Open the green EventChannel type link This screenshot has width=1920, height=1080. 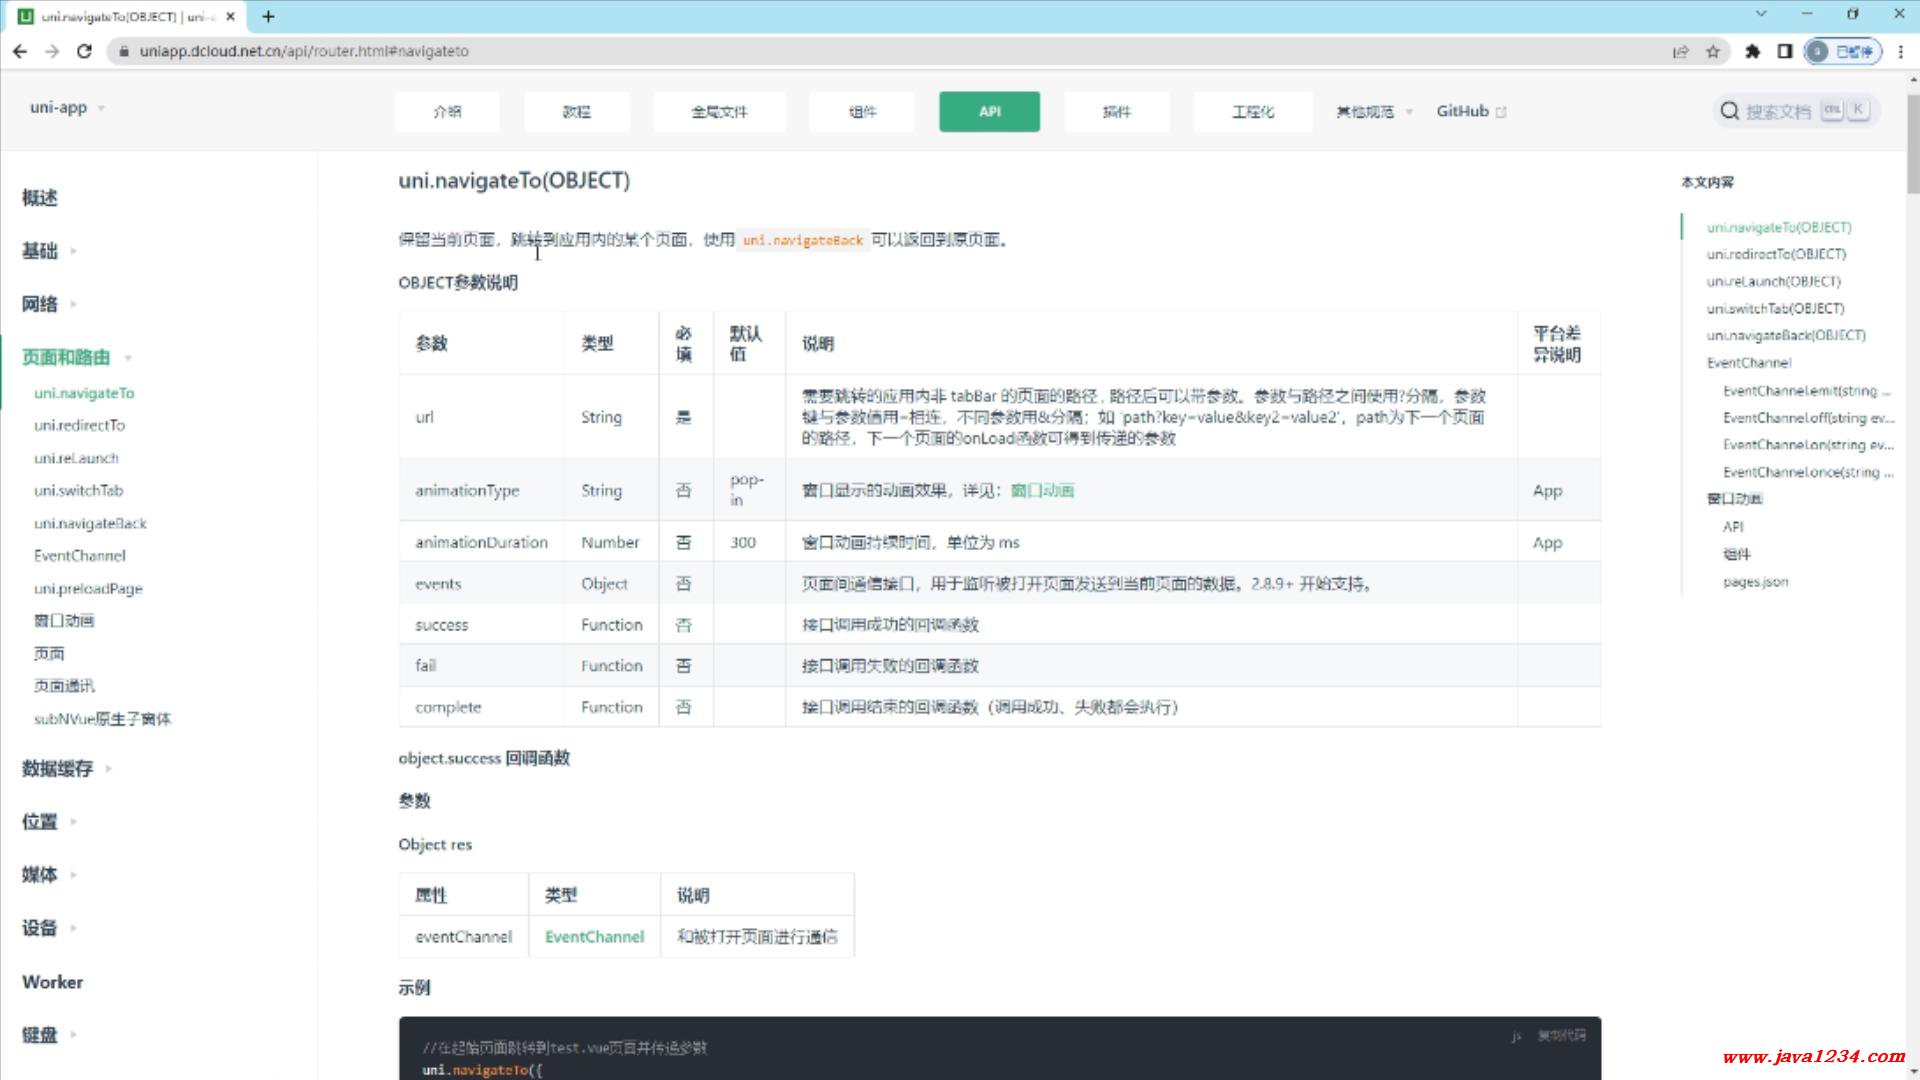pyautogui.click(x=594, y=936)
